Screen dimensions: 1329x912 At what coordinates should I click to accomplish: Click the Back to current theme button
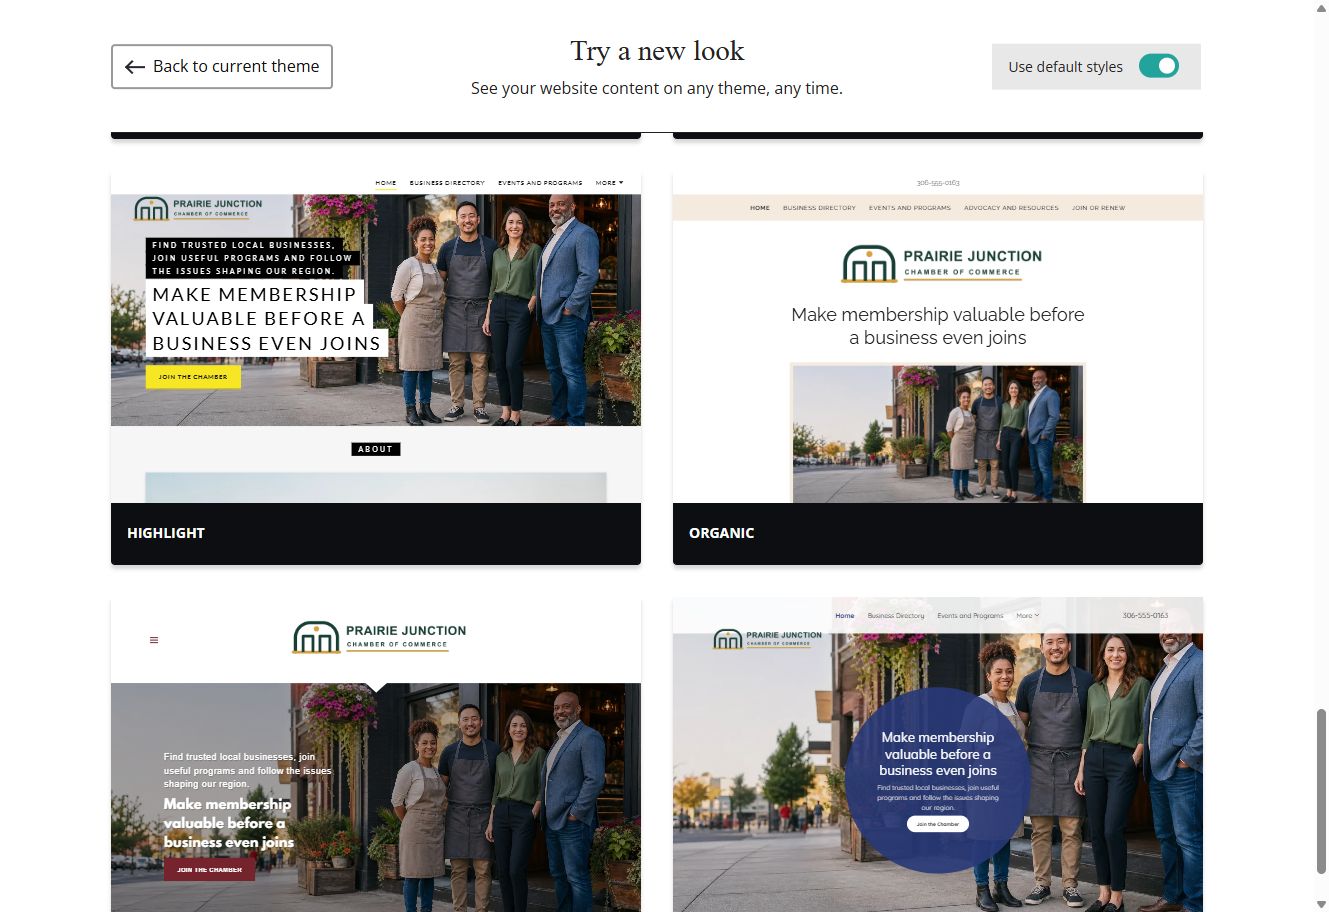pyautogui.click(x=222, y=66)
